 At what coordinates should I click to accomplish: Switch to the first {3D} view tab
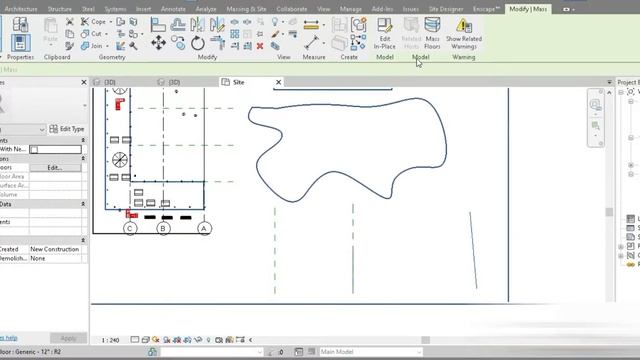(109, 82)
